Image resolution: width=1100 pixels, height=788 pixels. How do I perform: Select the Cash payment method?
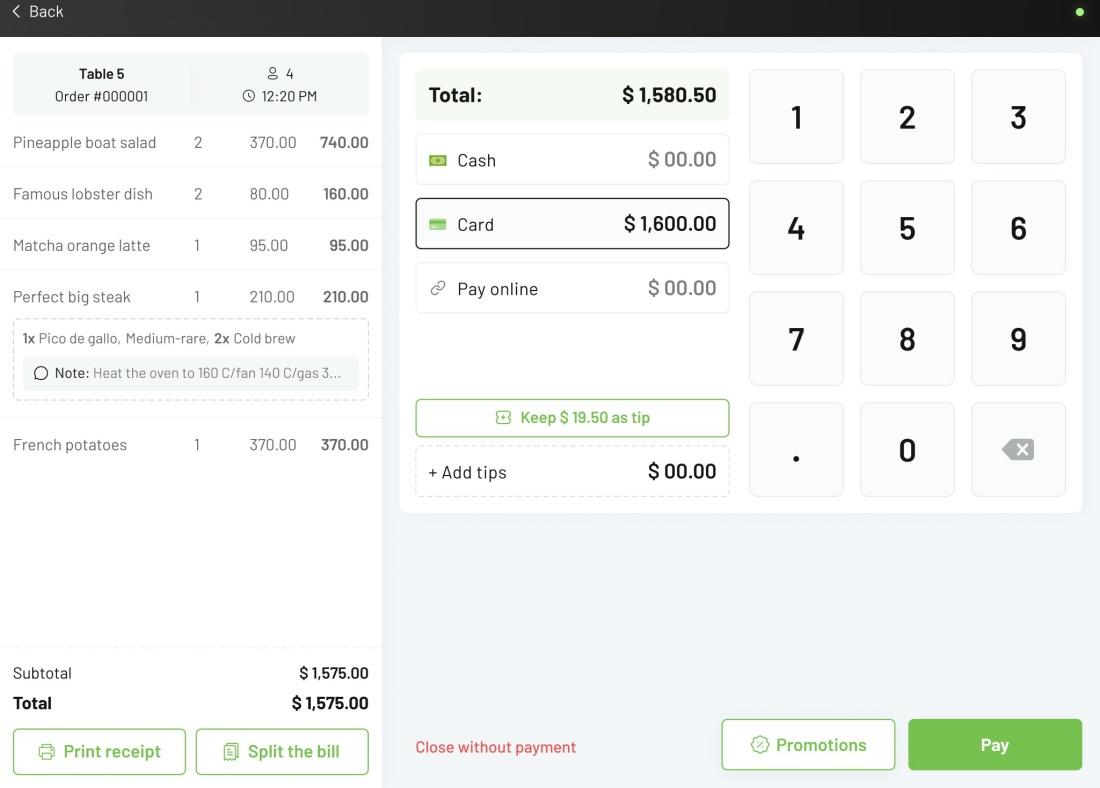572,160
